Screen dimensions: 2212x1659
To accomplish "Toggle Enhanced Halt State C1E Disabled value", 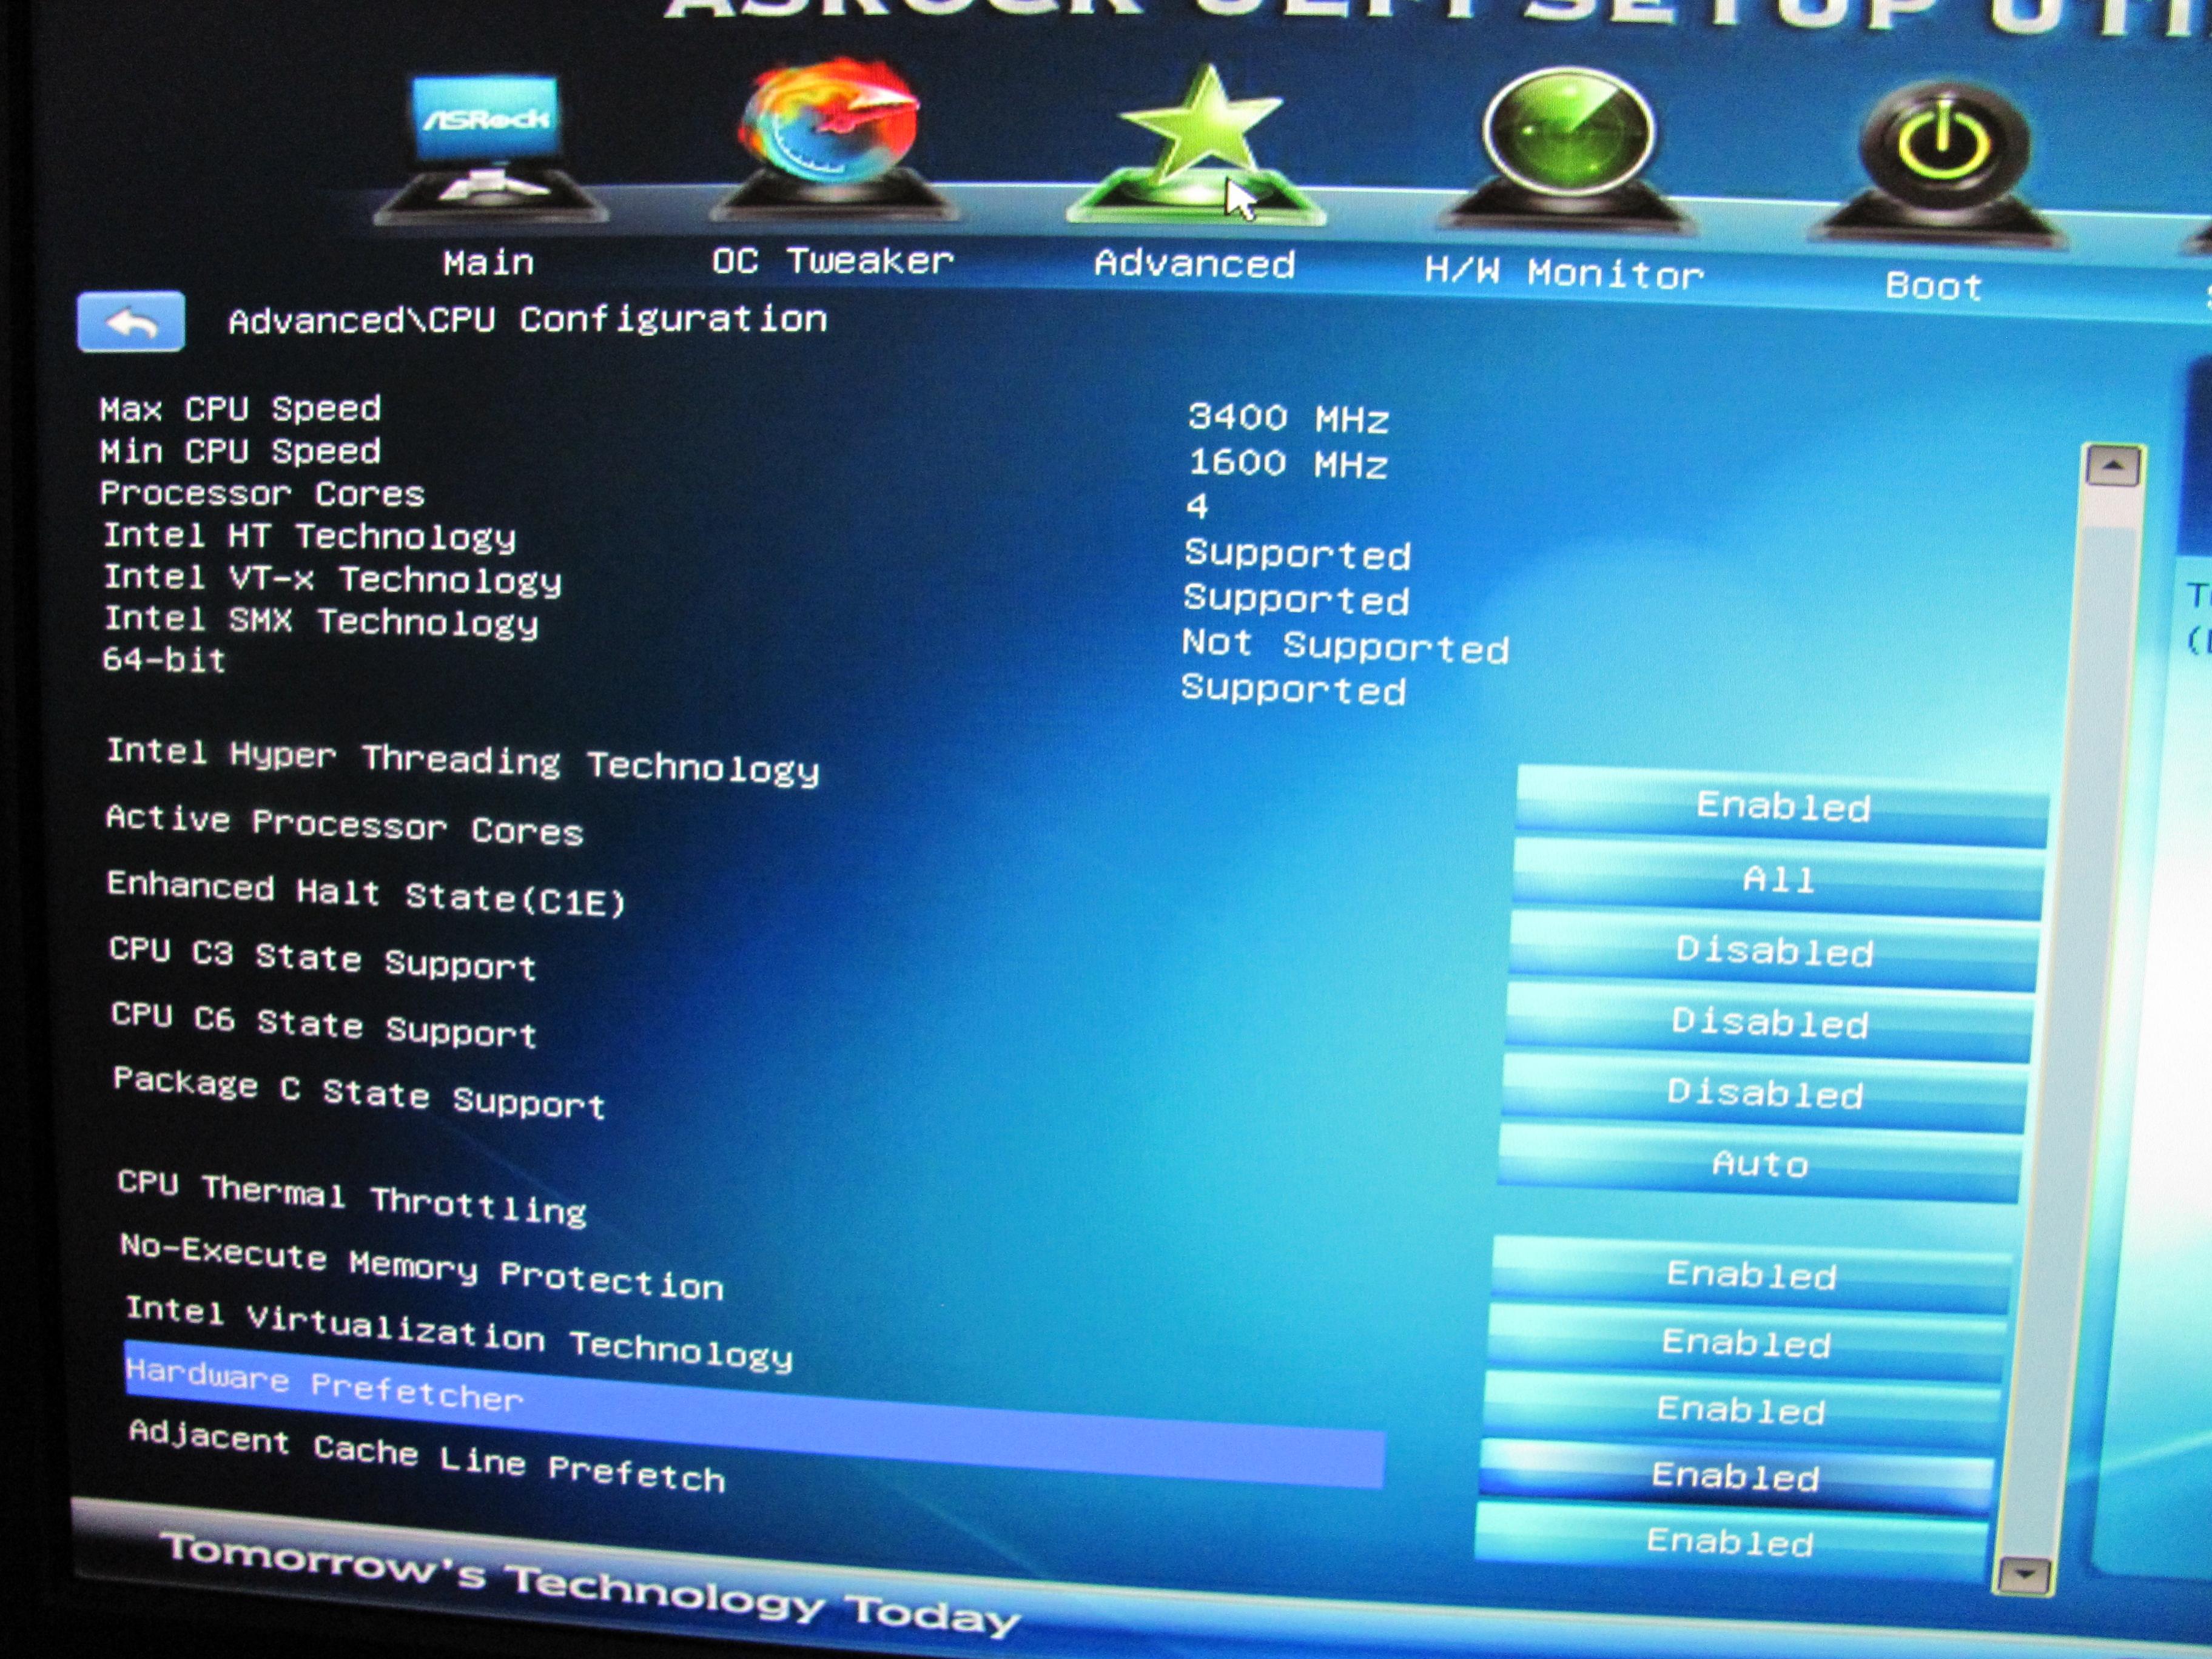I will [1774, 951].
